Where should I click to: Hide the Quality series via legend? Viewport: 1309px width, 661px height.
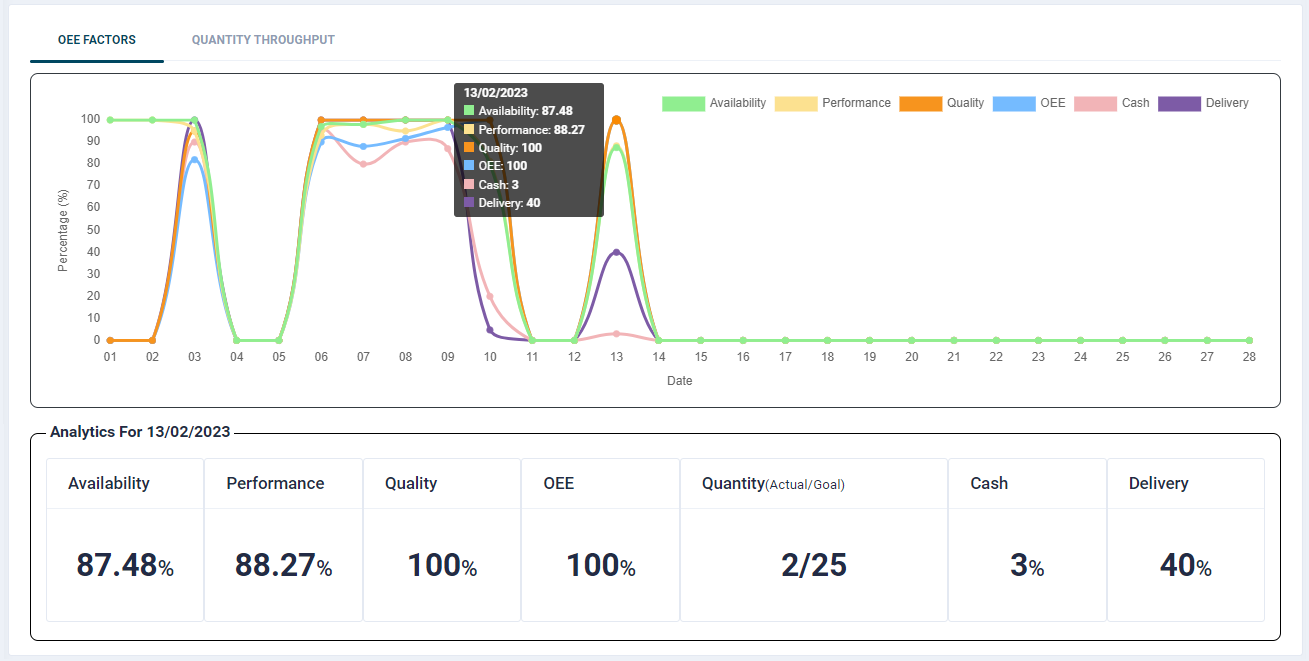[x=941, y=103]
